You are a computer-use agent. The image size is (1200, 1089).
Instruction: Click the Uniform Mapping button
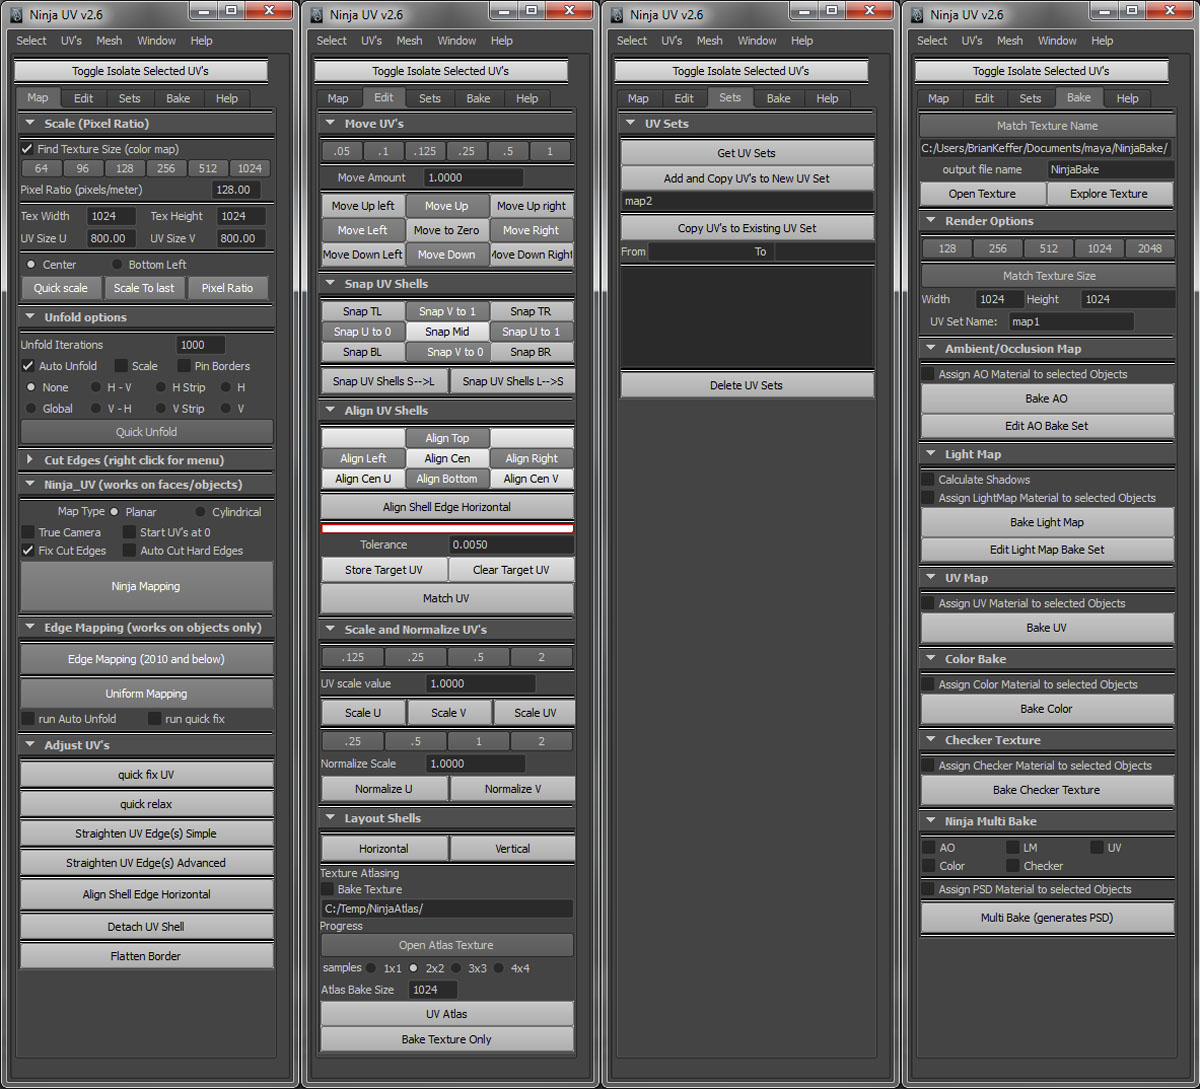point(146,694)
